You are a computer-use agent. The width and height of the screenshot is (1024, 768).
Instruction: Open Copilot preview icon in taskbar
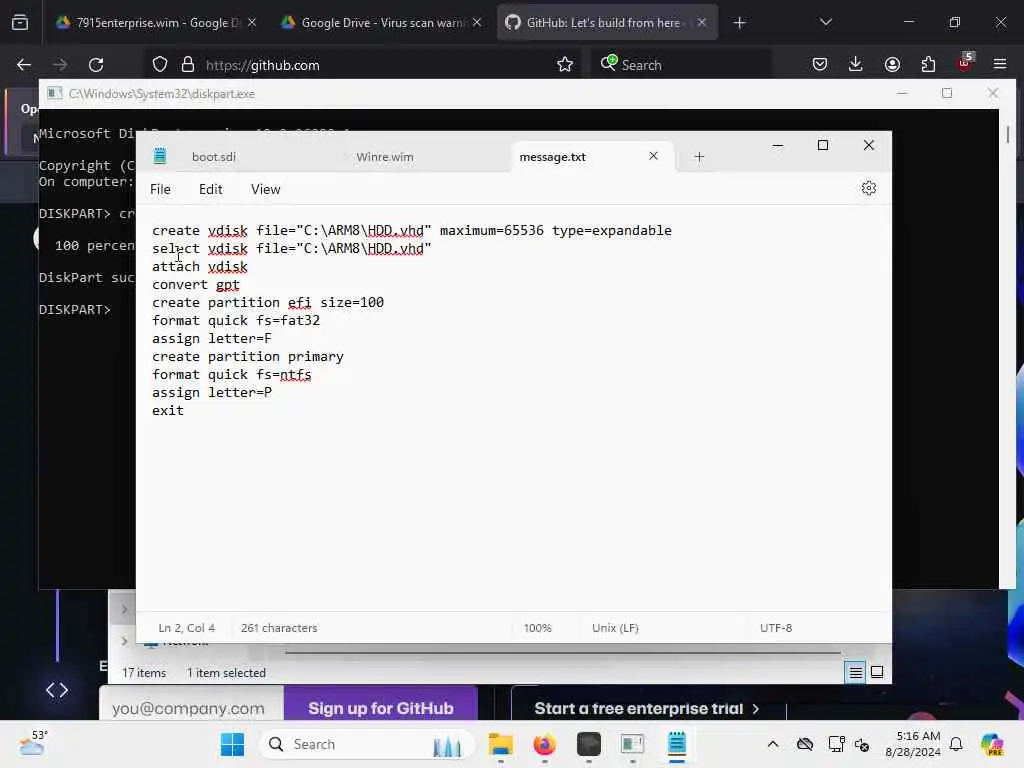click(x=992, y=744)
